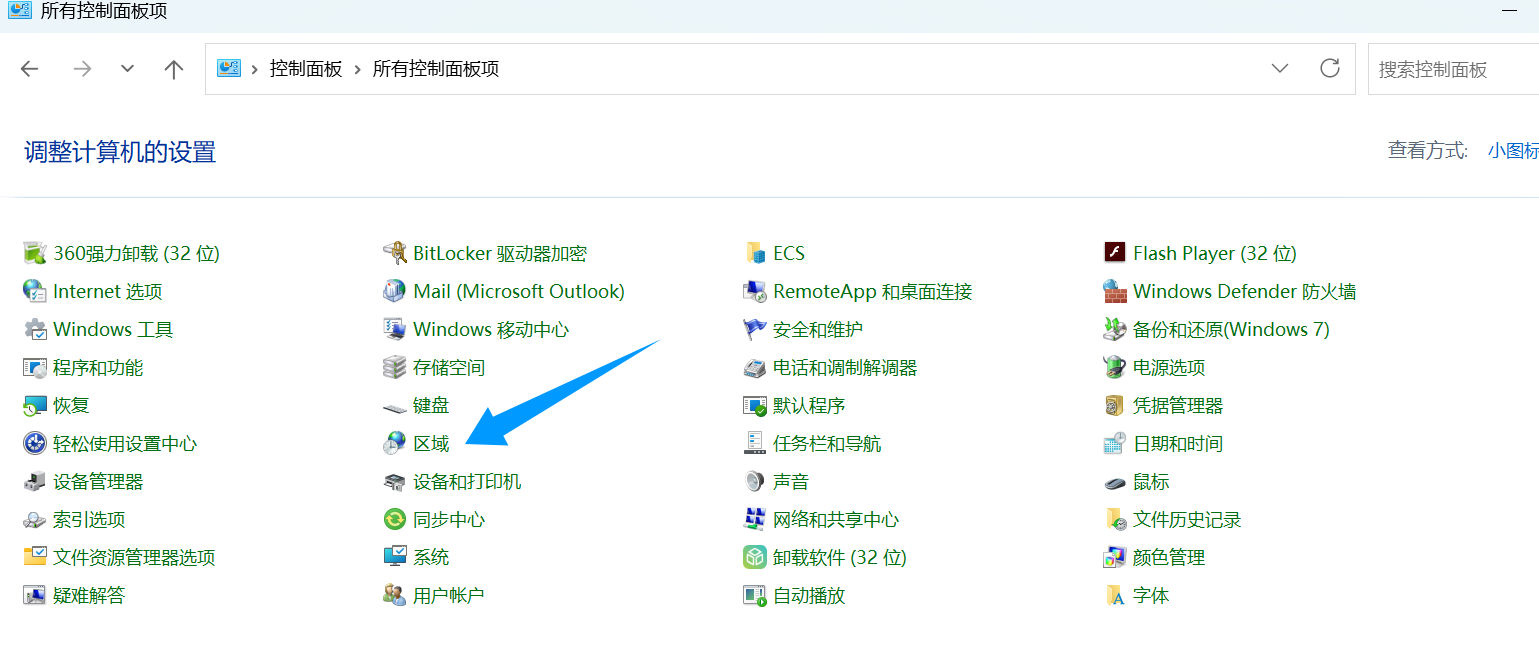Image resolution: width=1539 pixels, height=648 pixels.
Task: Go forward with the right arrow
Action: [x=82, y=69]
